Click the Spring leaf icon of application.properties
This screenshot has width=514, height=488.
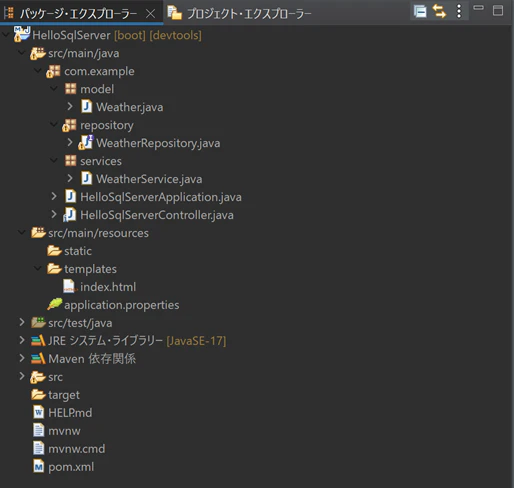coord(55,304)
